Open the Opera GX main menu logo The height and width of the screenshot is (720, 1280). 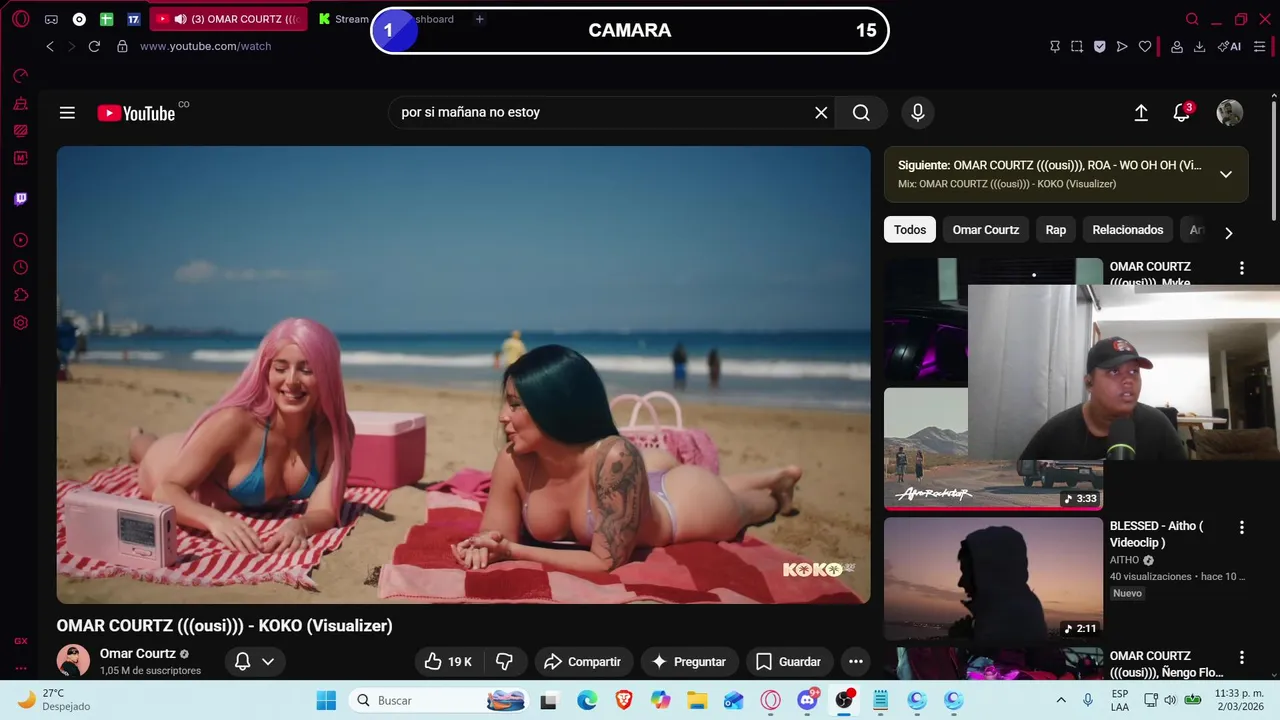(x=21, y=19)
